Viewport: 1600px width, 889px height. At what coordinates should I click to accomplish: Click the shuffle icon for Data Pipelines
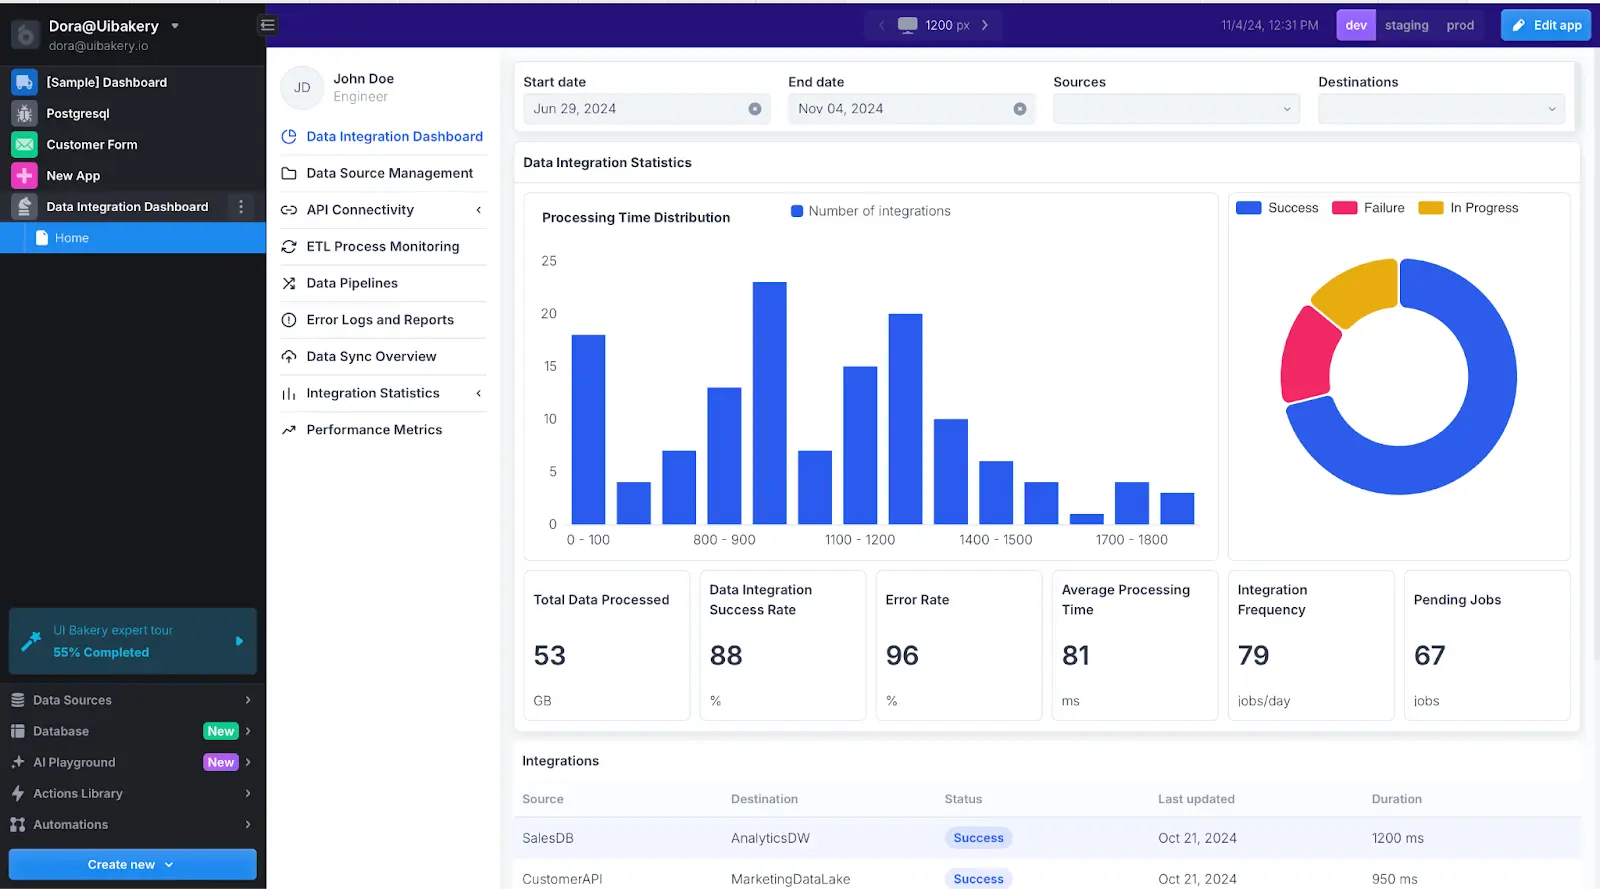pos(289,283)
